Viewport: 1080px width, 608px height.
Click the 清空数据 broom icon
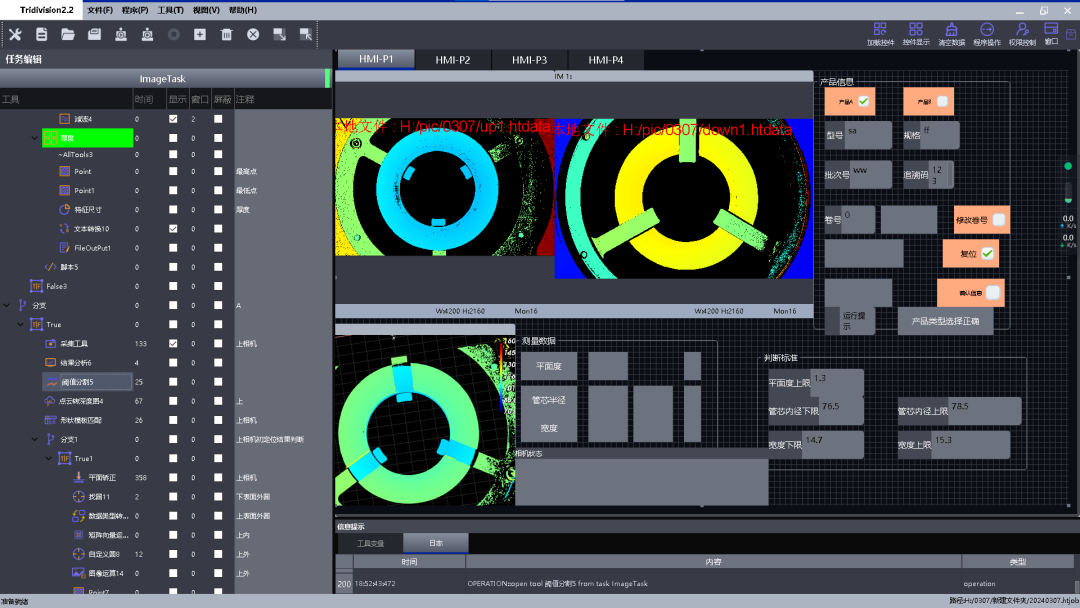click(953, 30)
